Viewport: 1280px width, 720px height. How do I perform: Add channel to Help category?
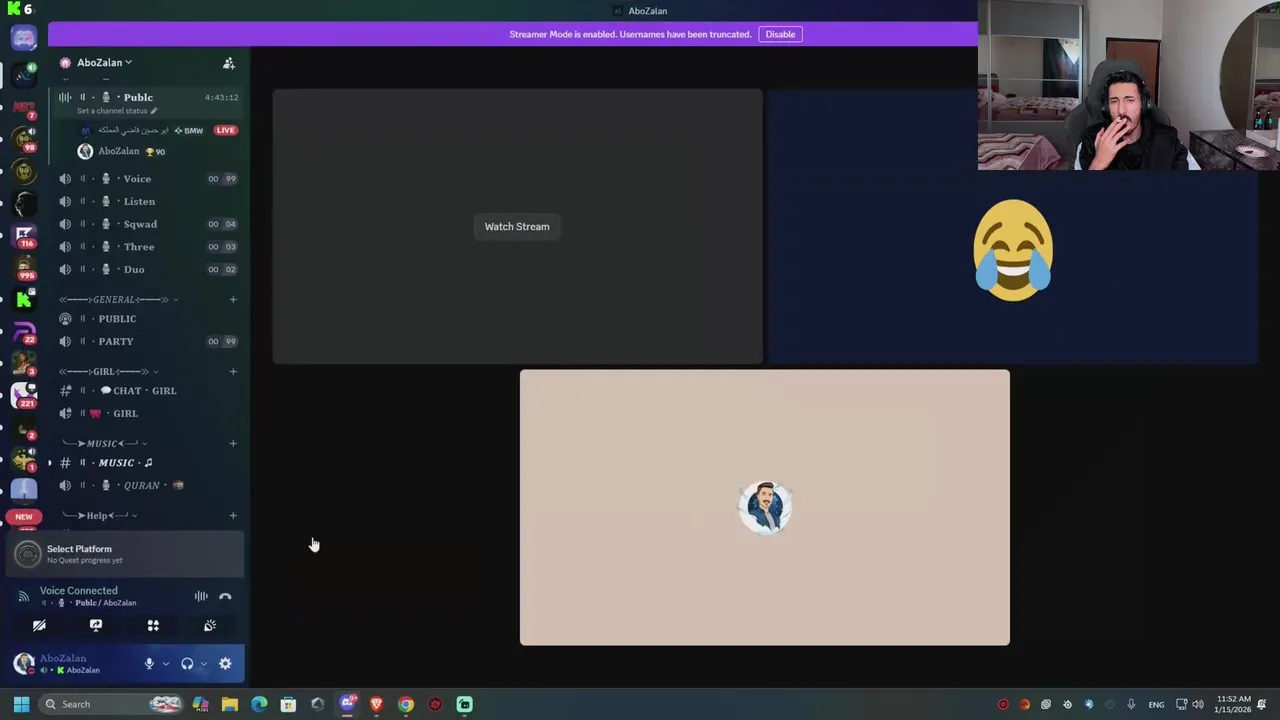click(x=233, y=516)
